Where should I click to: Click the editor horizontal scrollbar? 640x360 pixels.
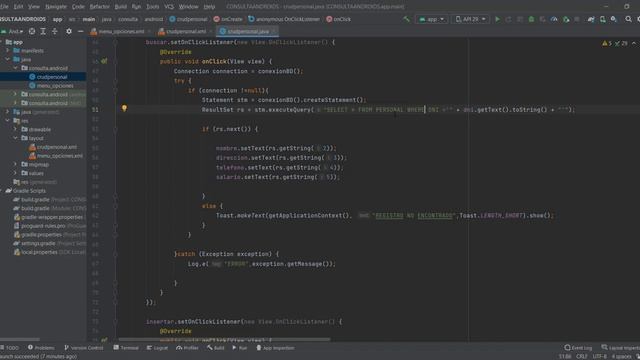pos(224,339)
